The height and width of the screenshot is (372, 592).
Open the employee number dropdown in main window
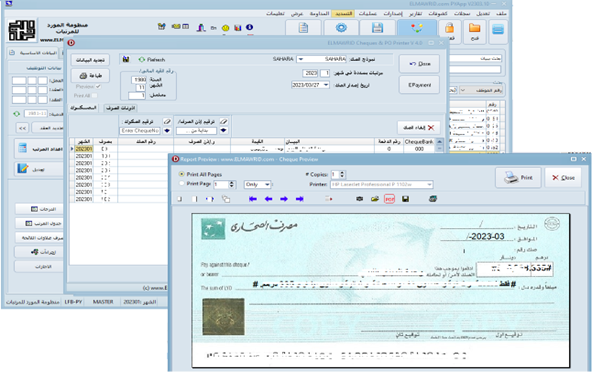(x=462, y=91)
